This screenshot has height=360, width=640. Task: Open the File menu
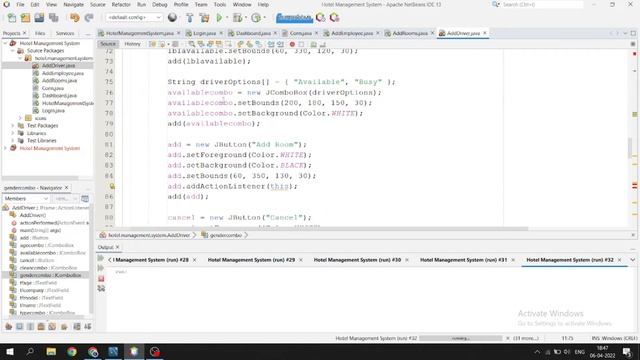[20, 4]
